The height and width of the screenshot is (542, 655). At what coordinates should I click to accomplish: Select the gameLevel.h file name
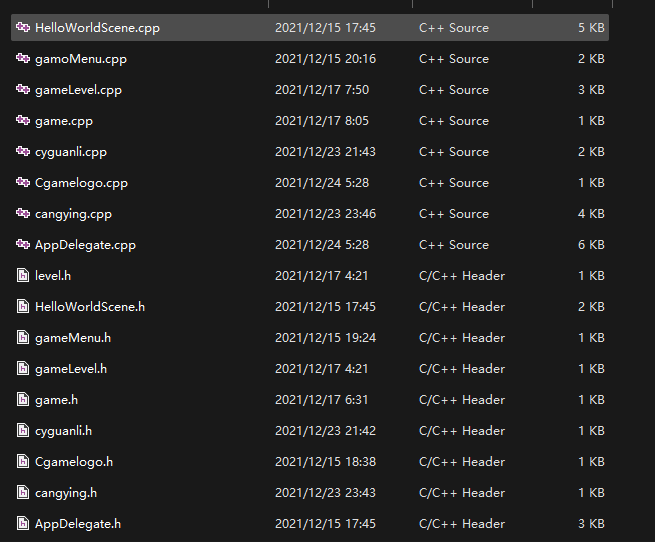click(71, 369)
